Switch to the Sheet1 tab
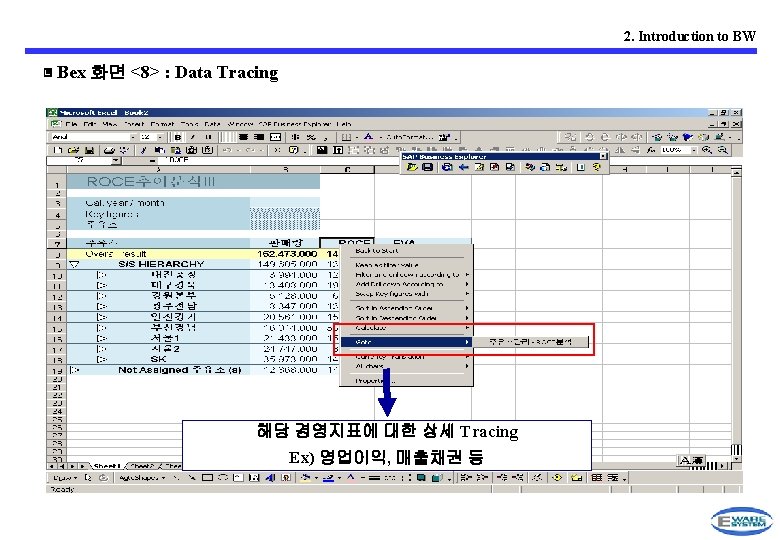This screenshot has height=540, width=780. point(107,466)
